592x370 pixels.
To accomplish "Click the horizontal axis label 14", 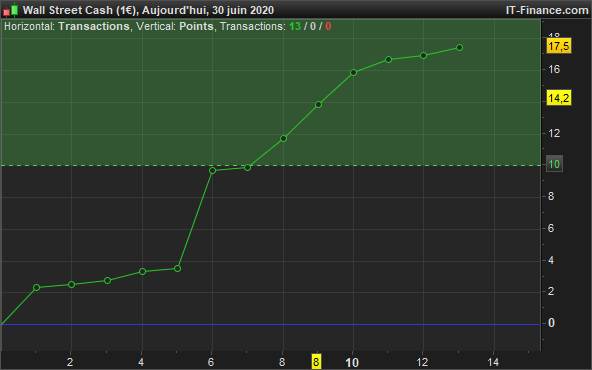I will pyautogui.click(x=493, y=362).
